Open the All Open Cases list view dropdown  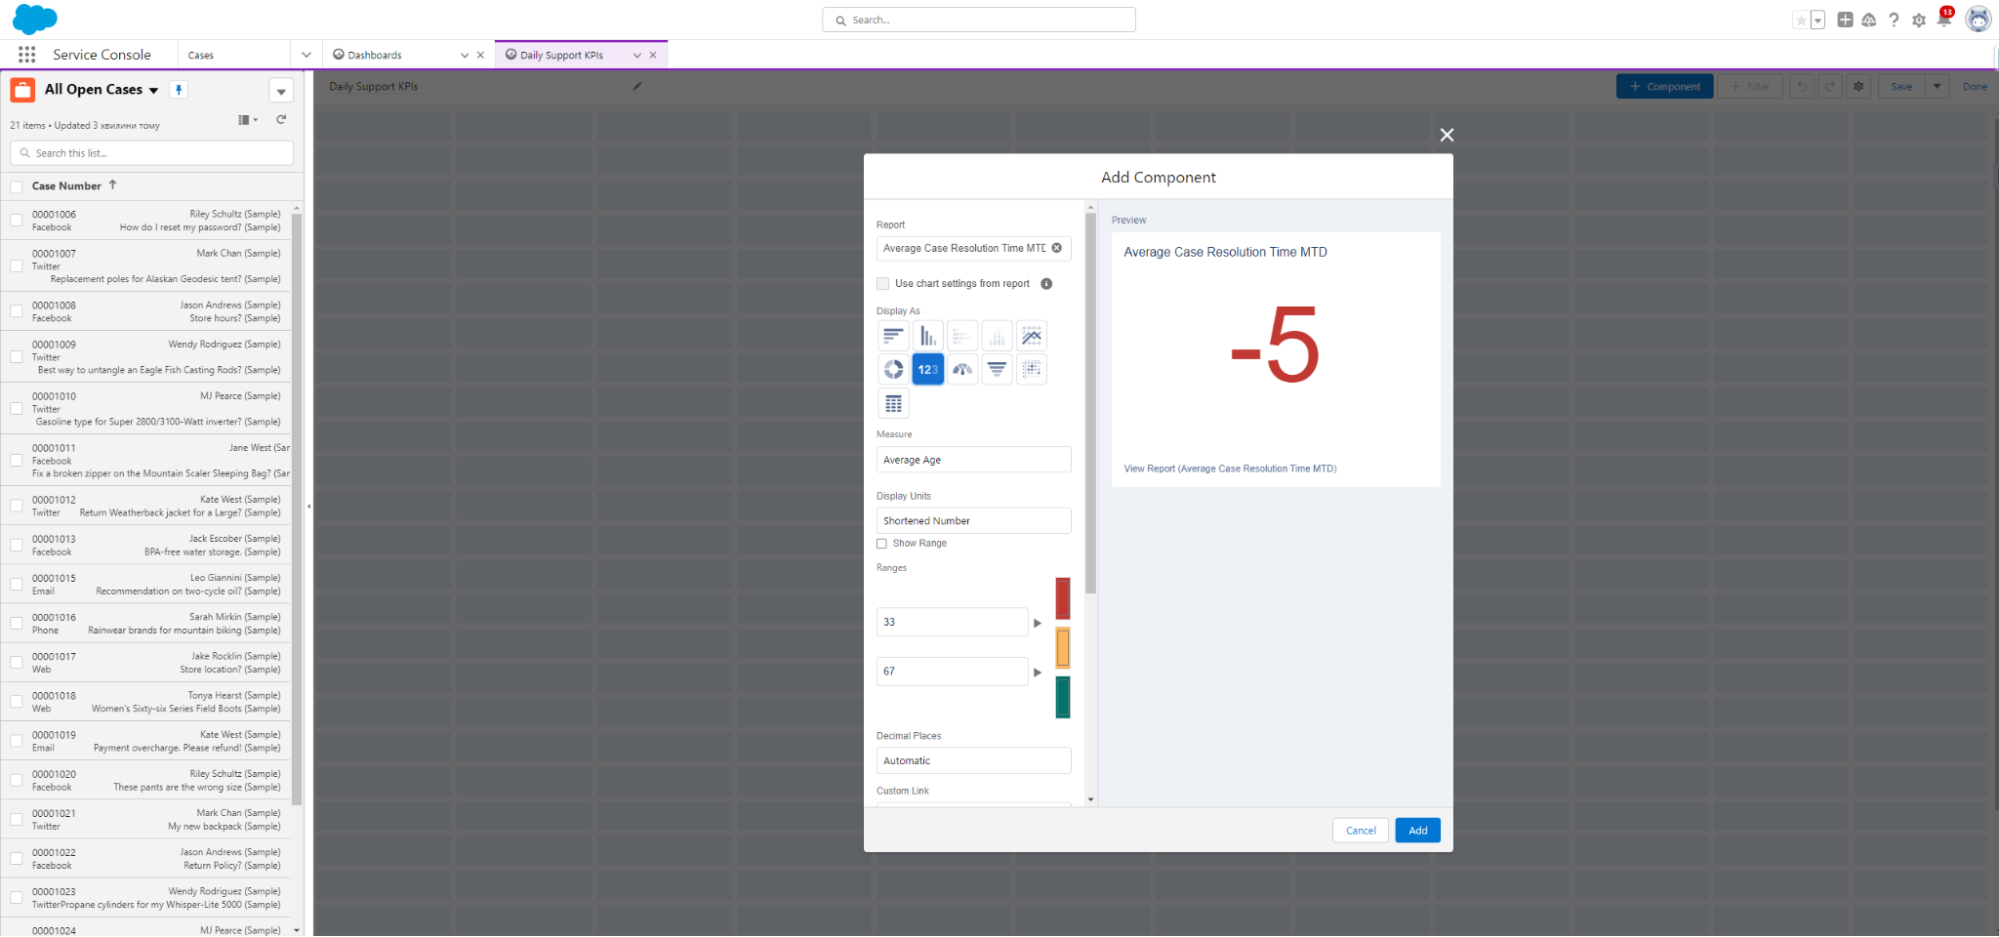(x=153, y=89)
